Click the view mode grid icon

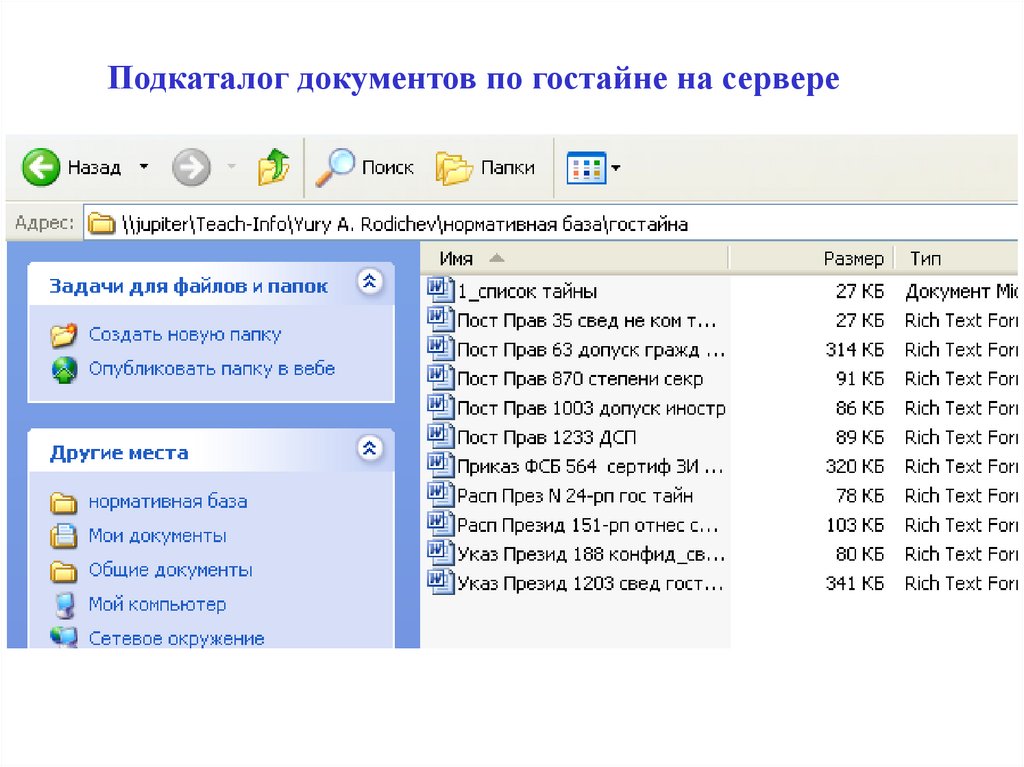(x=586, y=168)
